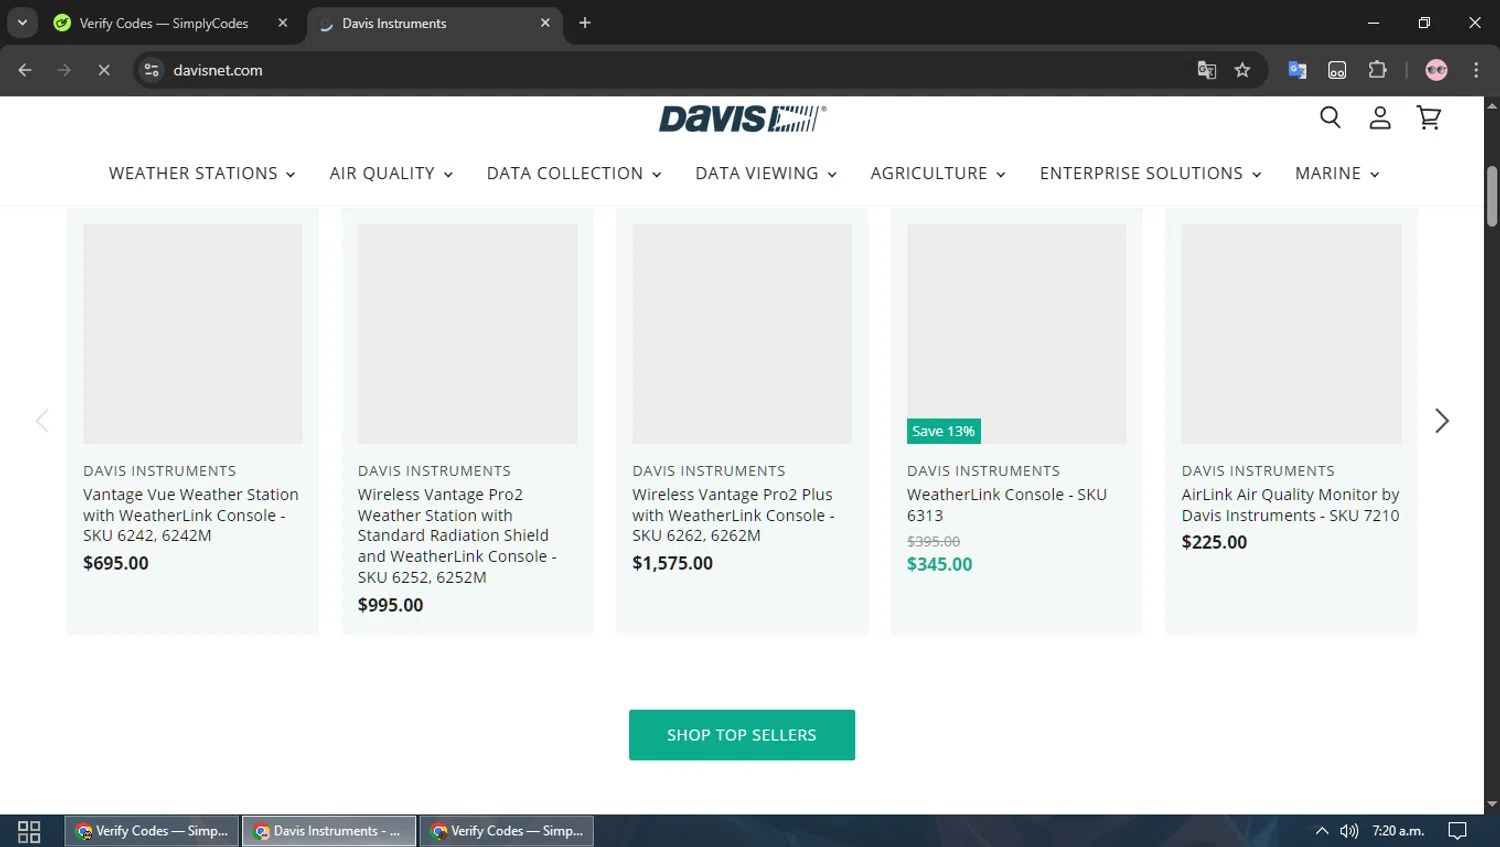The height and width of the screenshot is (847, 1500).
Task: Click the Vantage Pro2 Plus product image
Action: 742,334
